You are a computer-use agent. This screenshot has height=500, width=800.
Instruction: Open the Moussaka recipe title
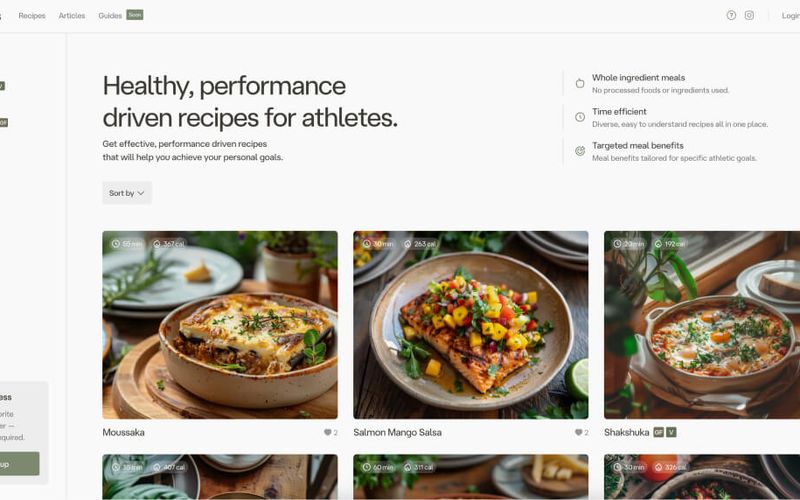tap(123, 432)
